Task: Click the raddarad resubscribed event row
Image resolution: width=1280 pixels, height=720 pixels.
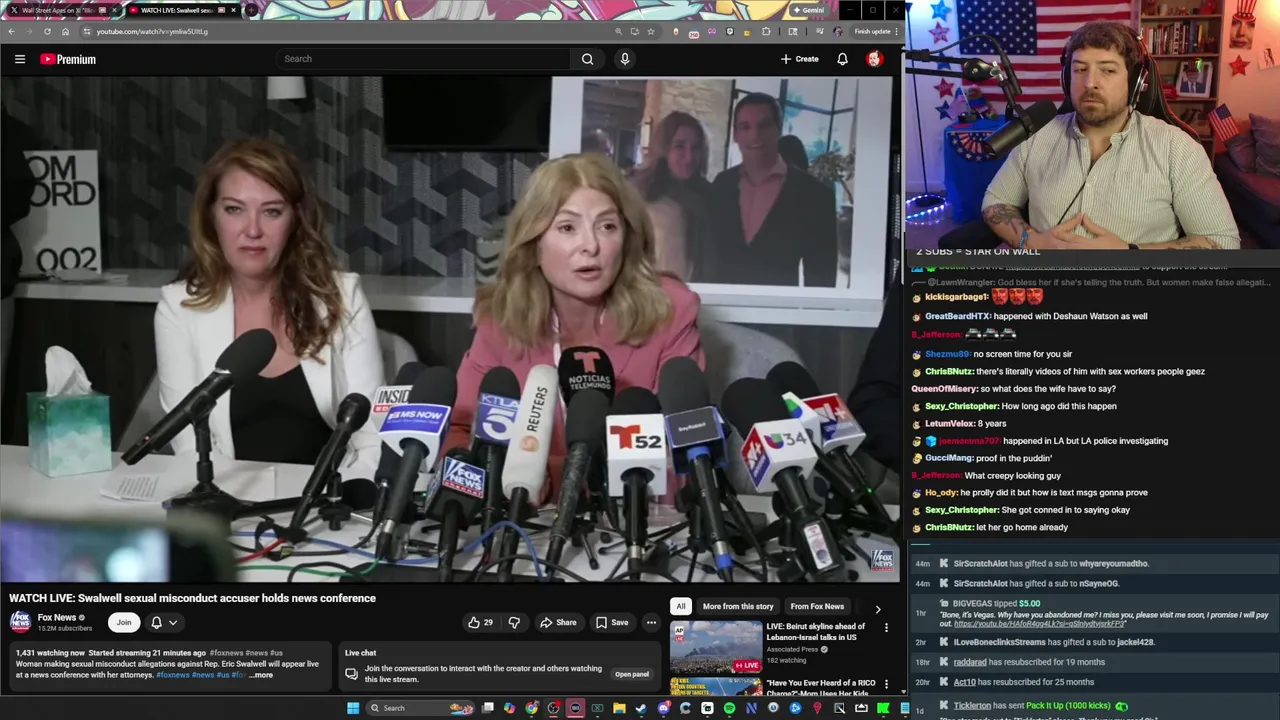Action: tap(1095, 662)
